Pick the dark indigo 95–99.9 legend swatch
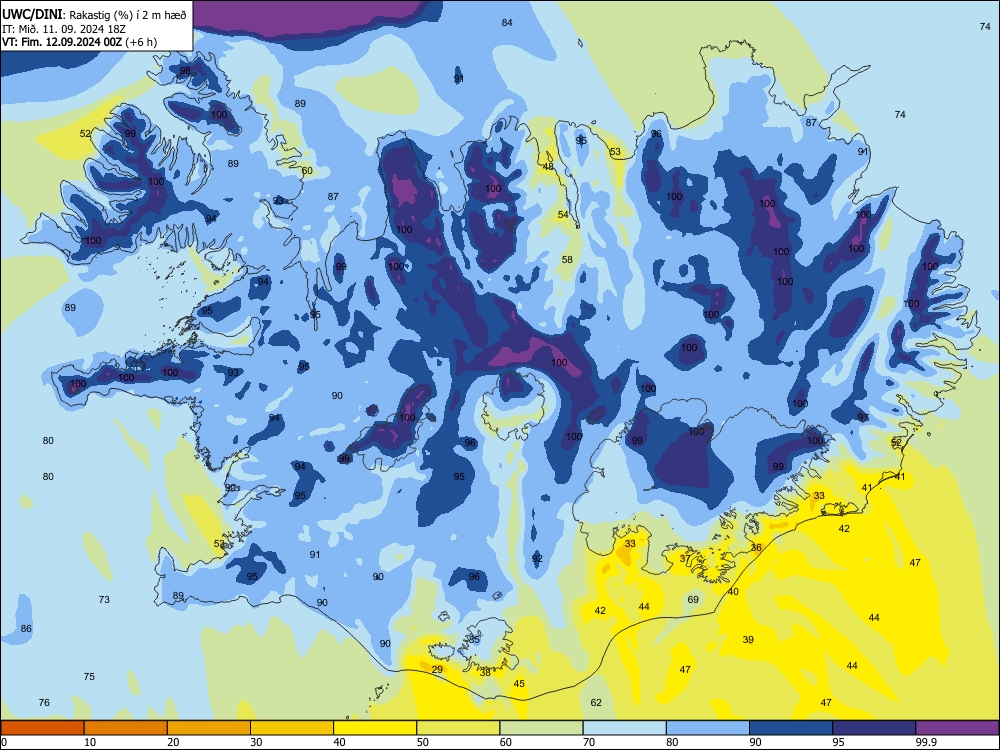This screenshot has height=750, width=1000. click(x=874, y=728)
